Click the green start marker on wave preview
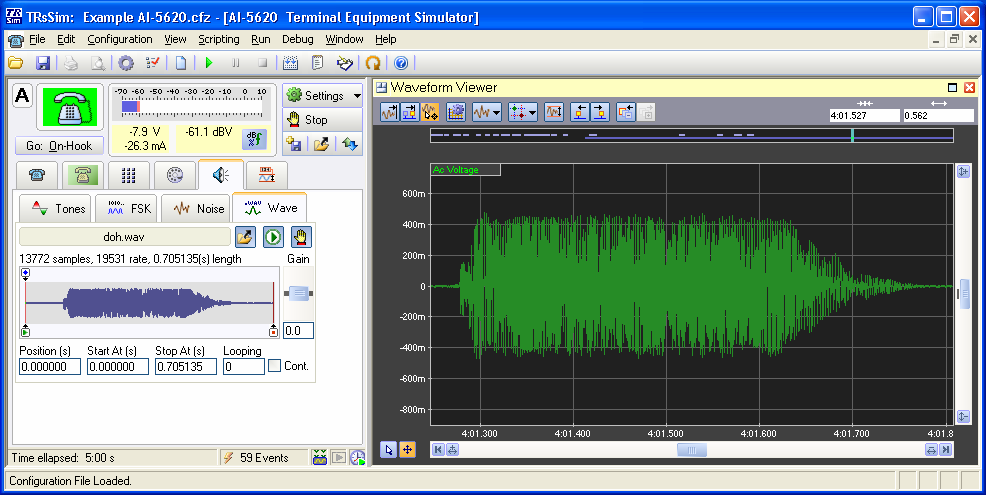This screenshot has width=986, height=495. tap(25, 331)
